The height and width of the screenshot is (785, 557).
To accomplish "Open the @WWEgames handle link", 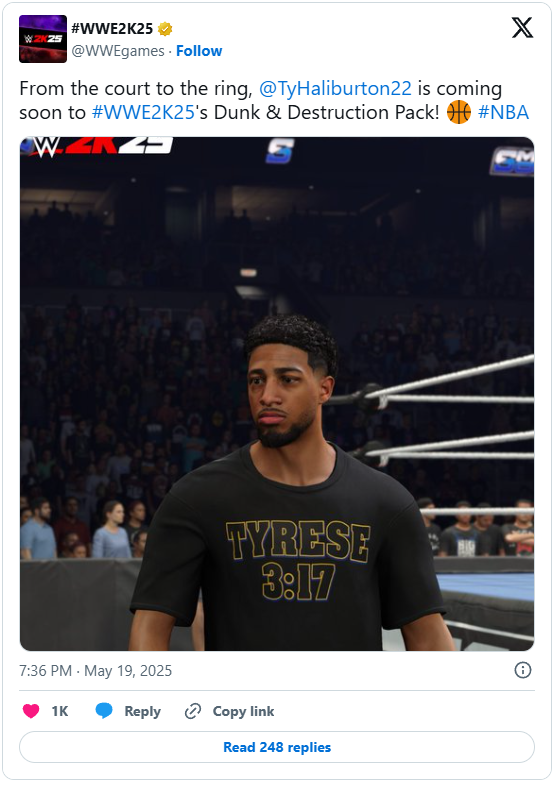I will point(118,51).
